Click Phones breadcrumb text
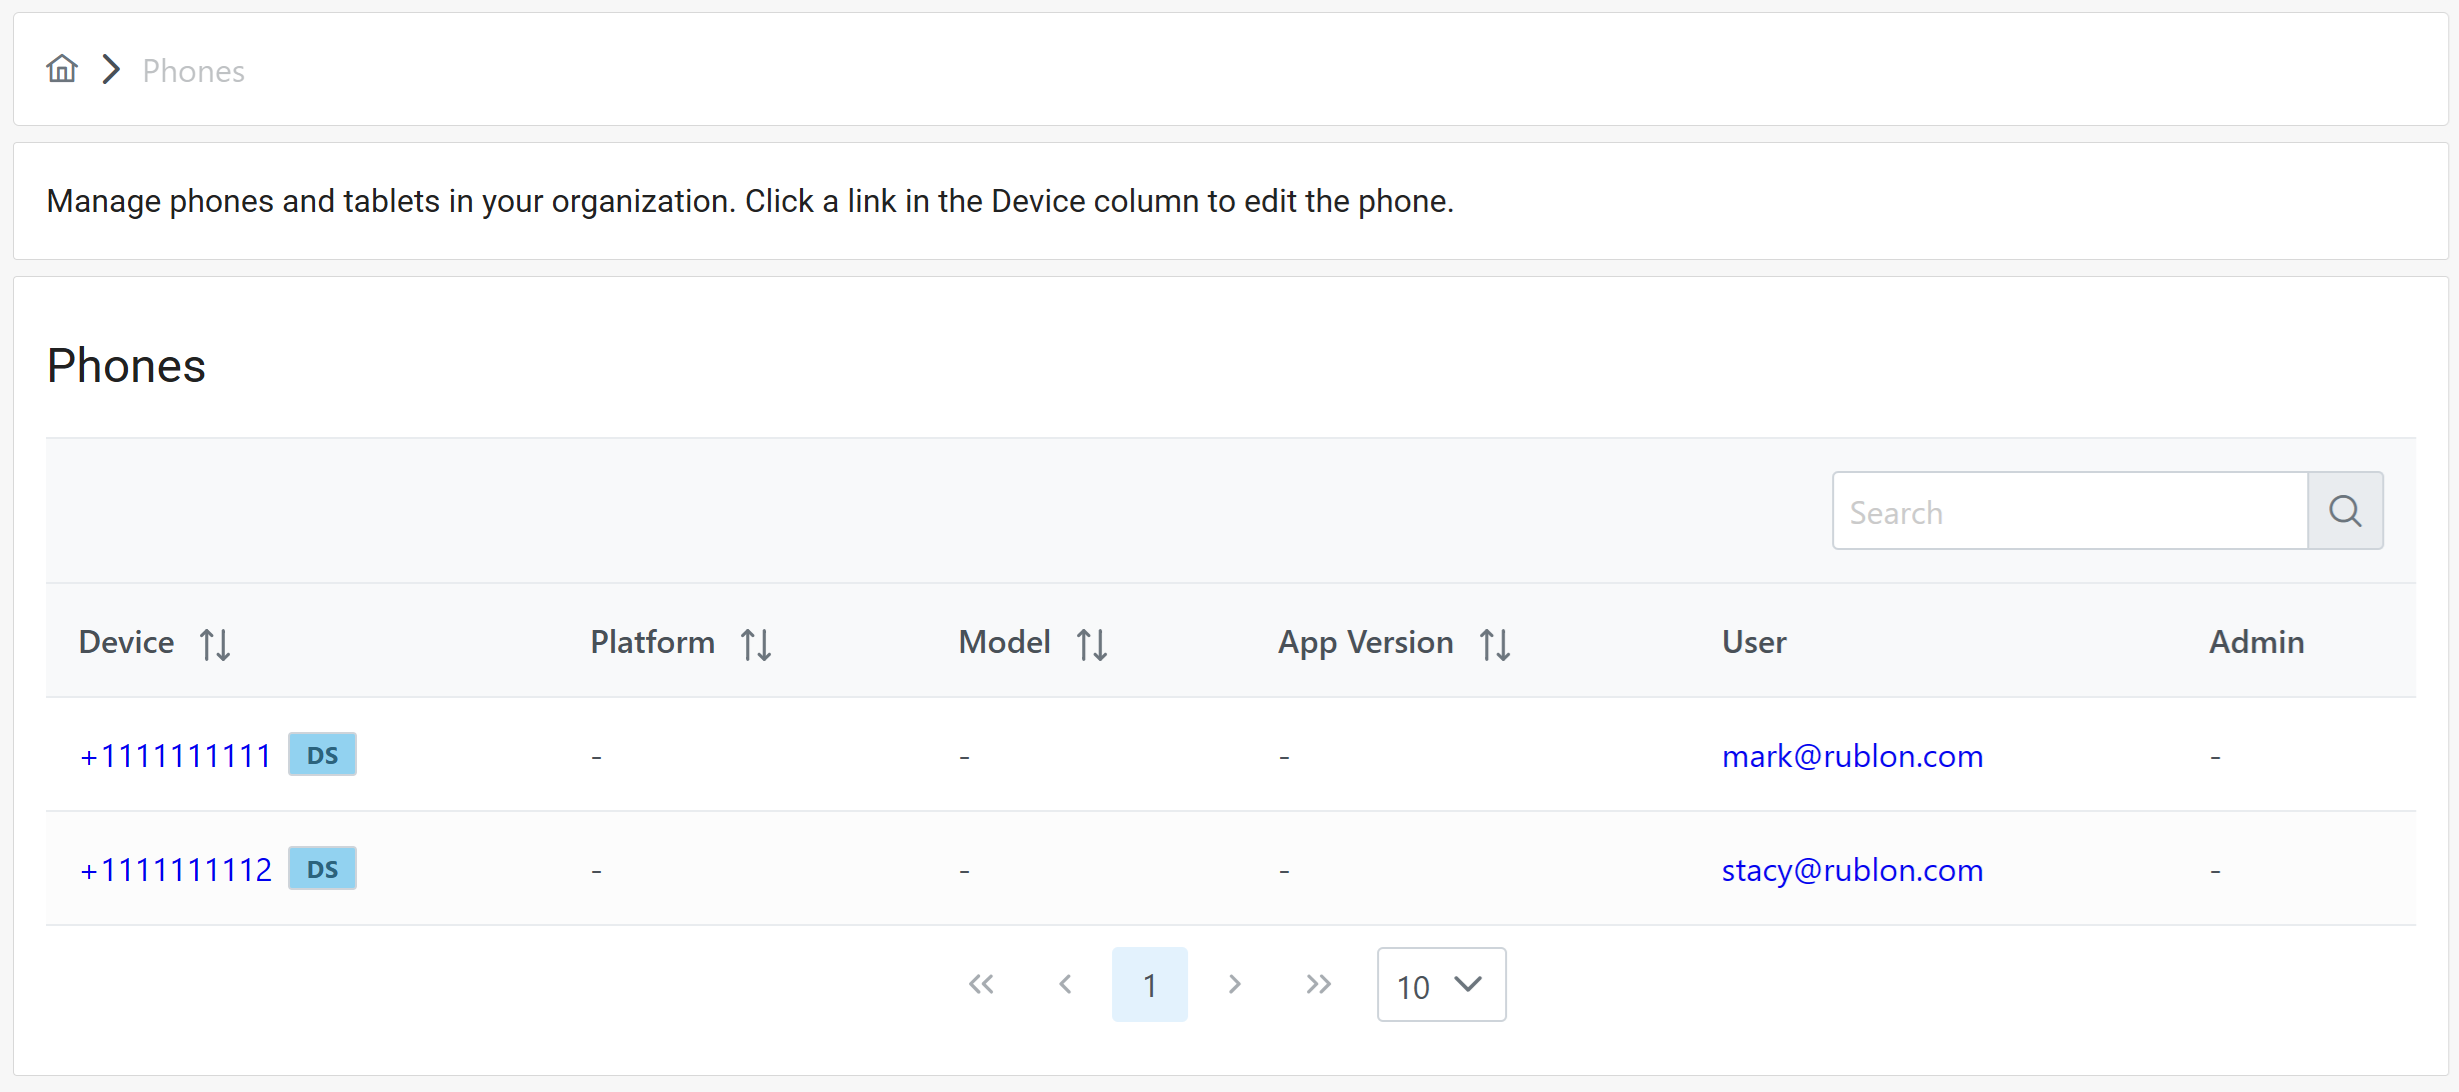The image size is (2459, 1092). tap(193, 71)
